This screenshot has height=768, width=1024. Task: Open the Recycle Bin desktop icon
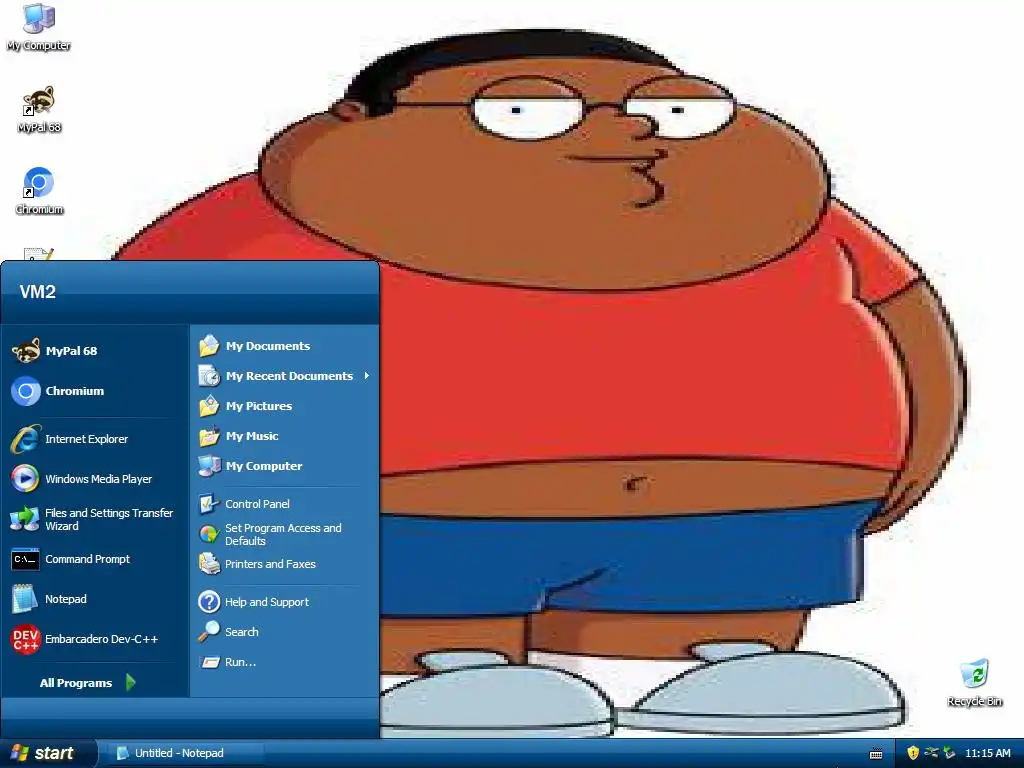point(974,674)
